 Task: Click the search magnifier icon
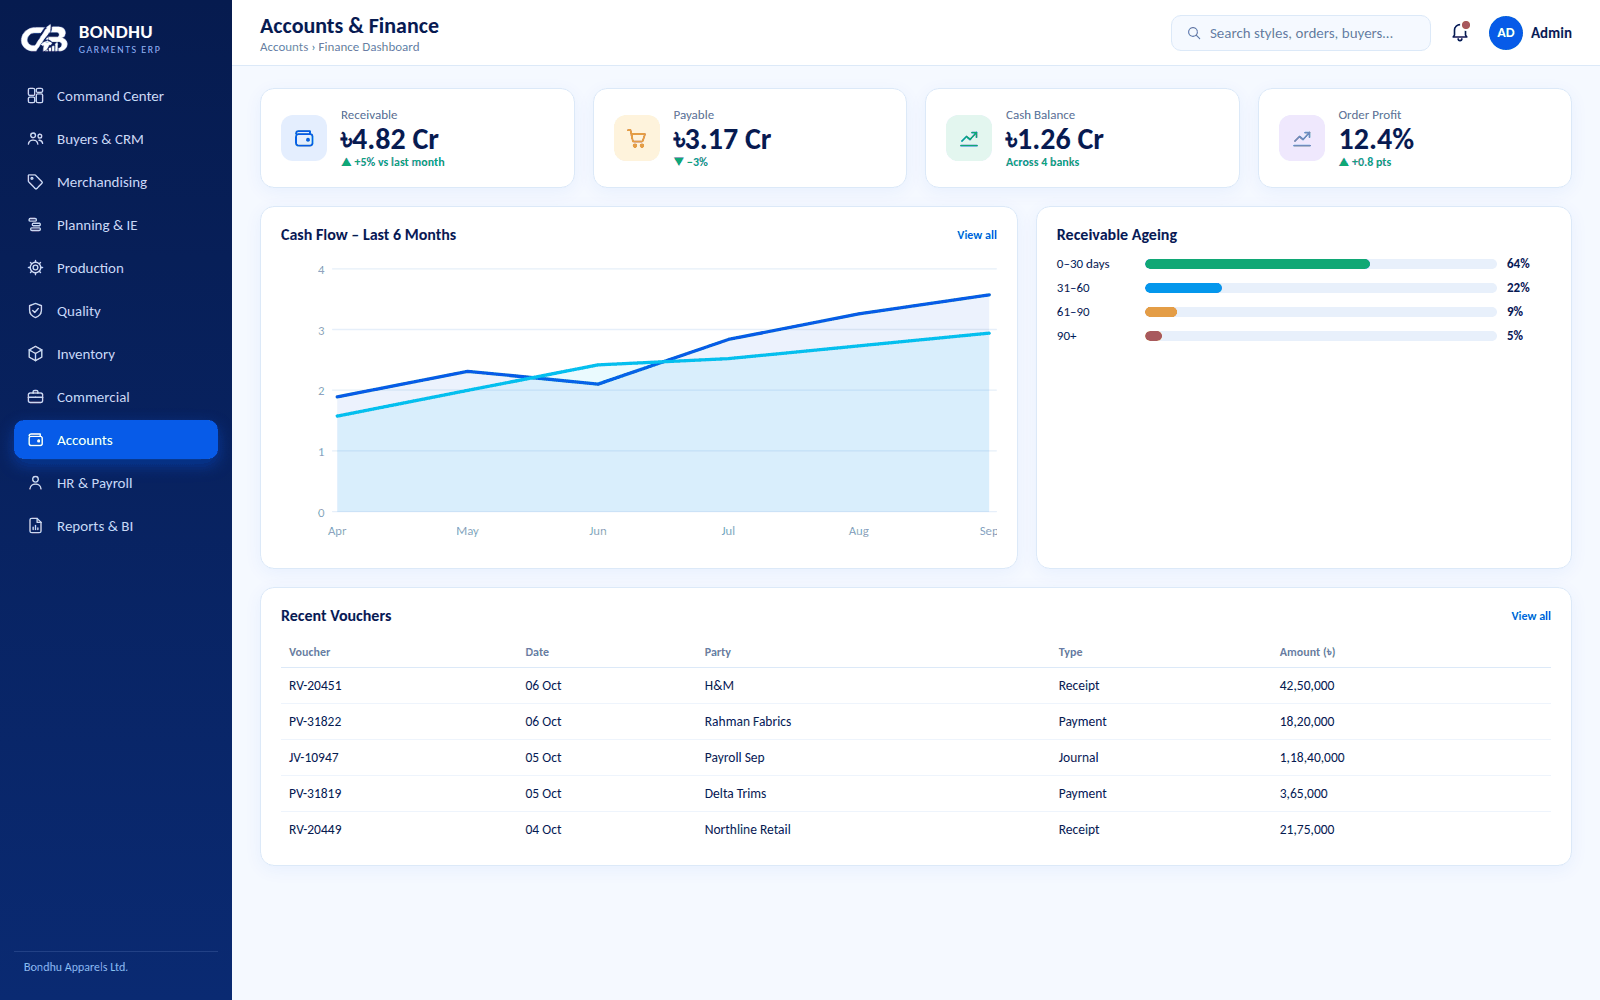coord(1194,33)
